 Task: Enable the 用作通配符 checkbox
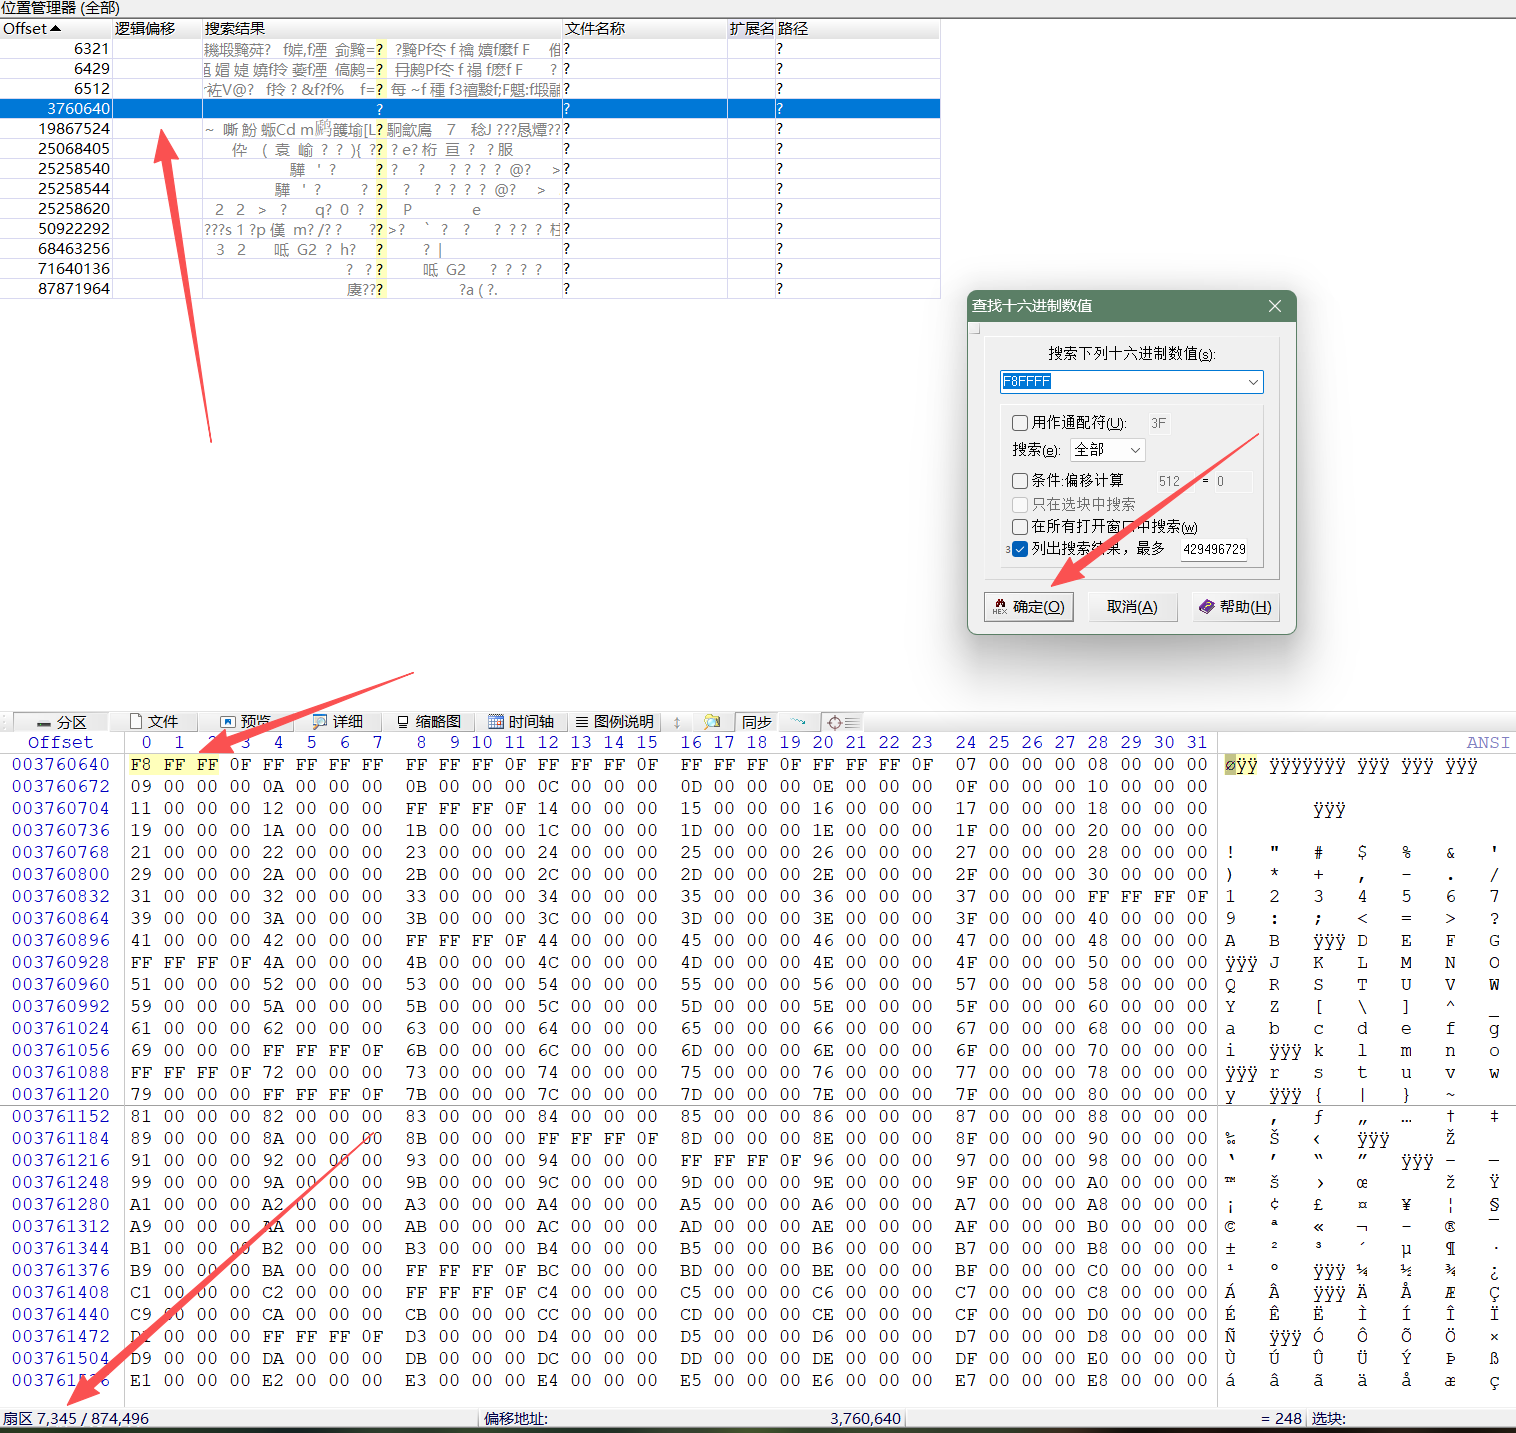coord(1020,423)
